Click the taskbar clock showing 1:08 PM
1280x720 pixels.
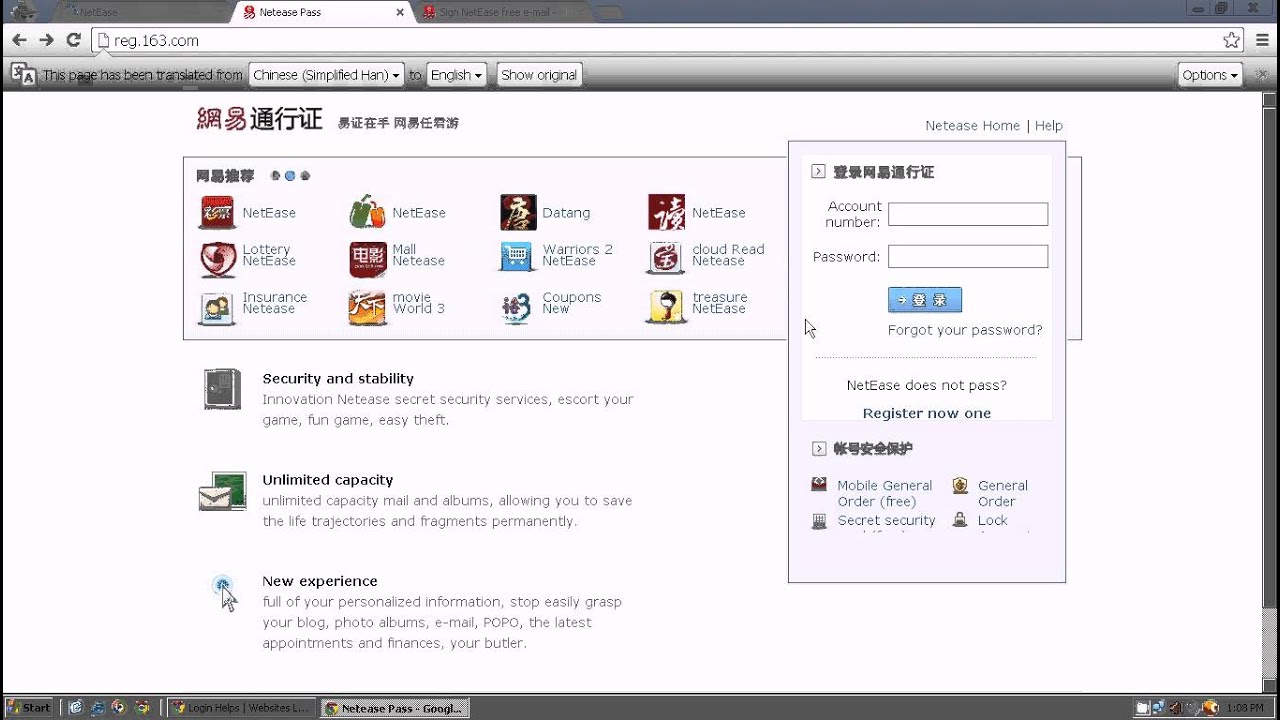click(x=1245, y=708)
